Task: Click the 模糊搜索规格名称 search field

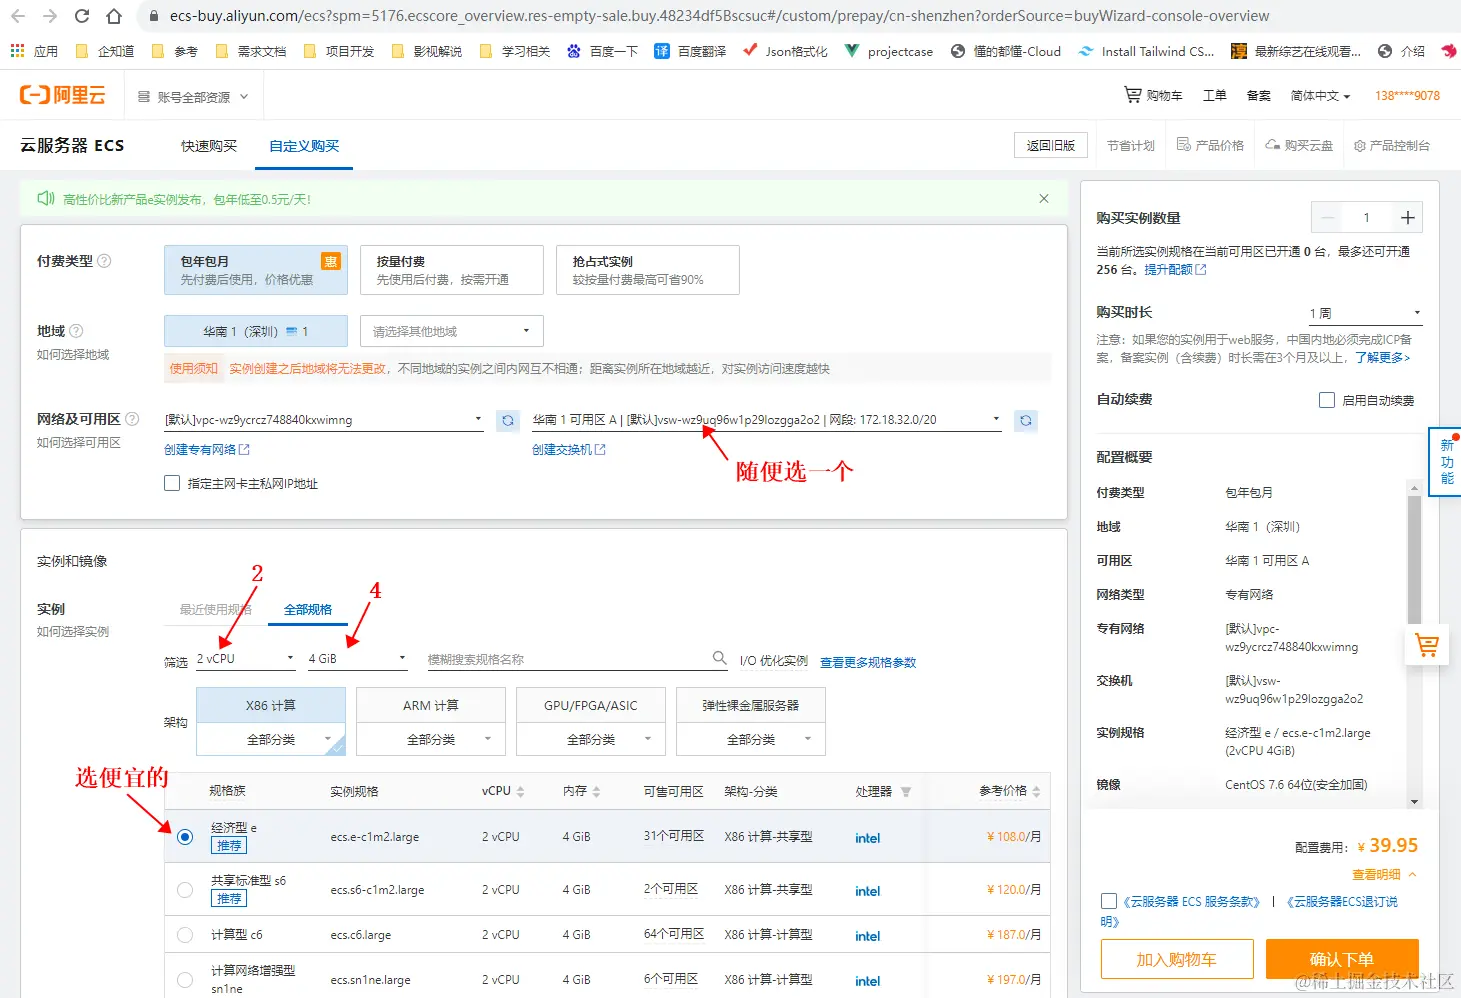Action: pyautogui.click(x=568, y=659)
